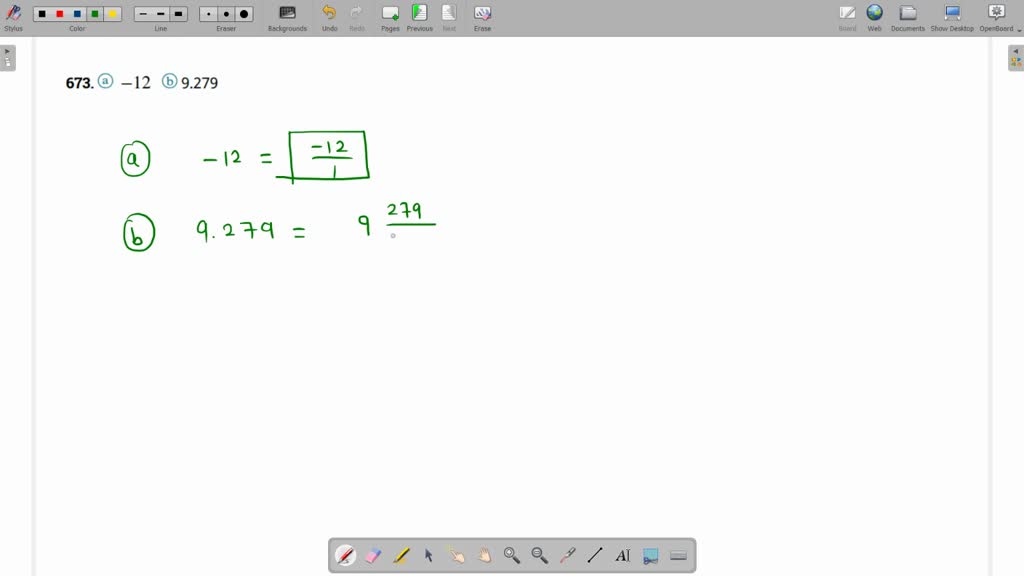Open the Pages menu
This screenshot has width=1024, height=576.
(x=390, y=15)
